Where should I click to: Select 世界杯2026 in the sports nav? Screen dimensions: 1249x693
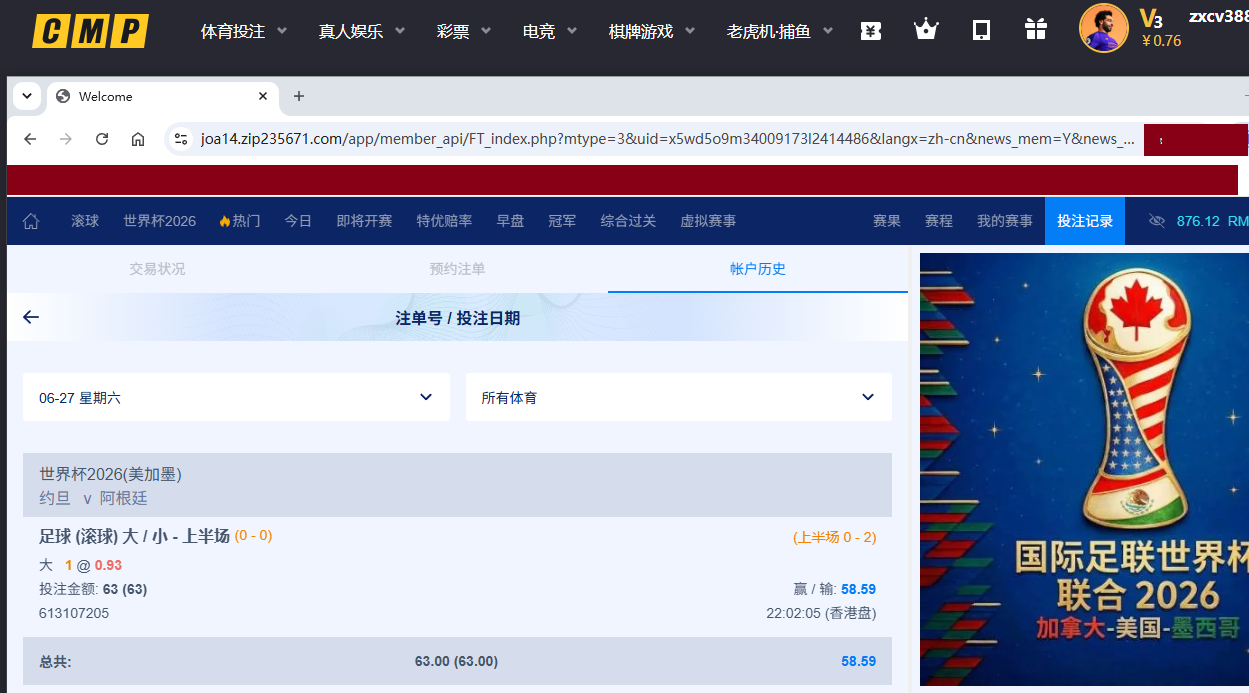point(160,221)
